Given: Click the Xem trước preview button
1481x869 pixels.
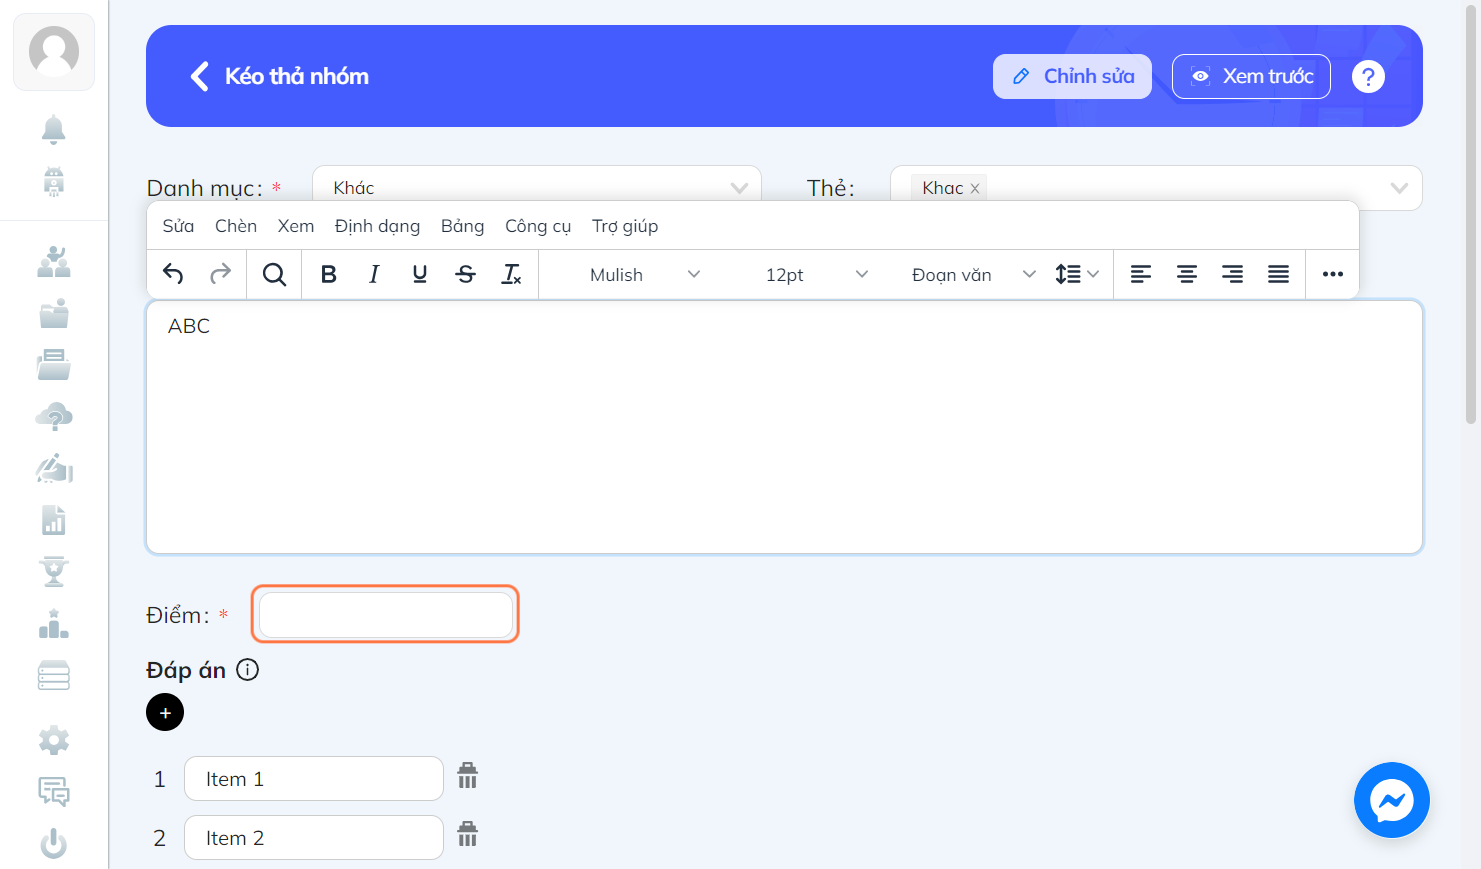Looking at the screenshot, I should click(x=1251, y=76).
